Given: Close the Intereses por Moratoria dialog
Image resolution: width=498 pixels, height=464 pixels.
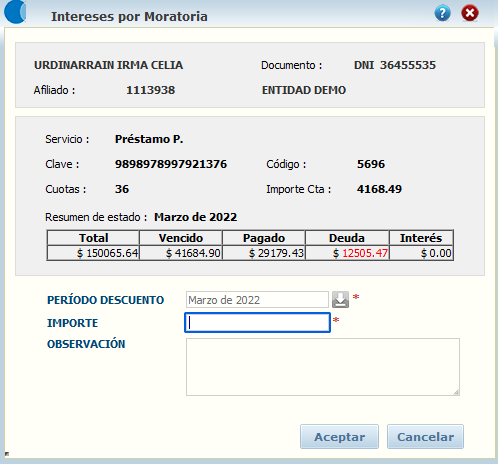Looking at the screenshot, I should pos(470,13).
